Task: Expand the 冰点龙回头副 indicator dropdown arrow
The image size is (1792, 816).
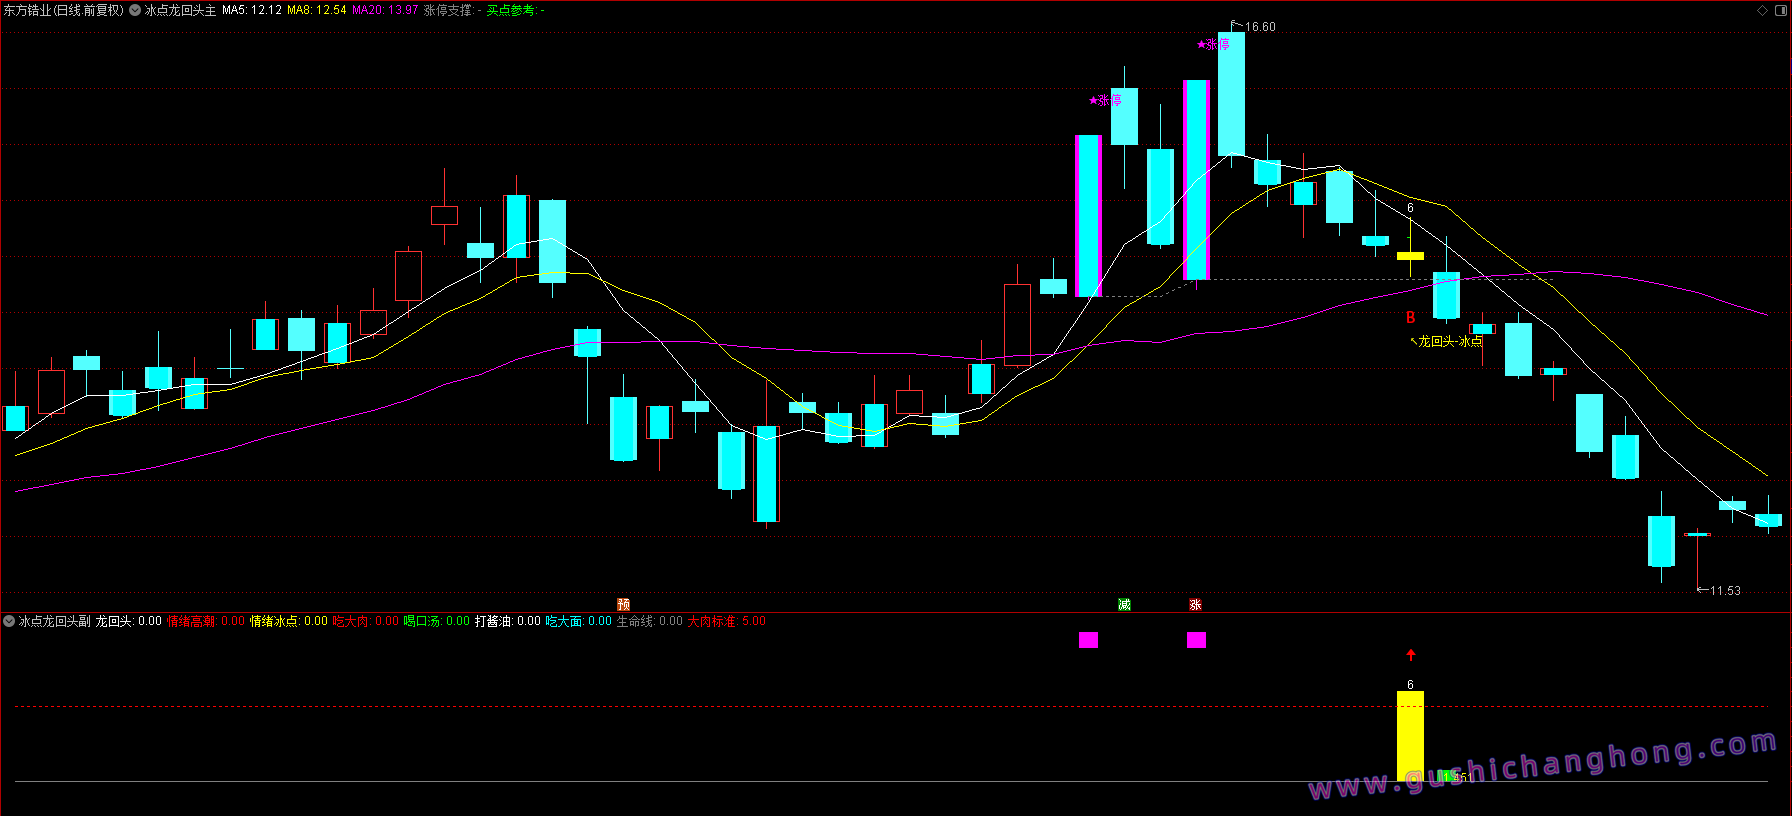Action: [9, 621]
